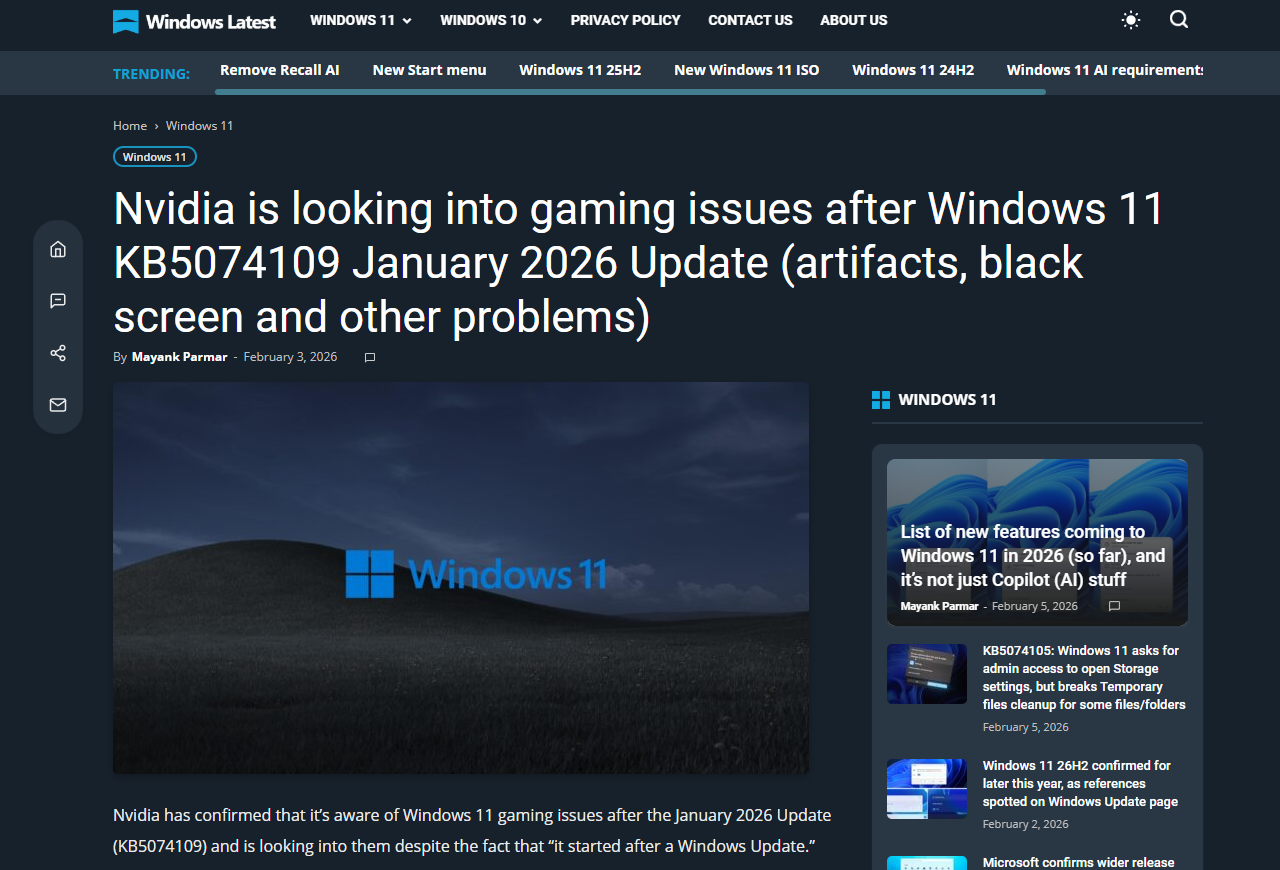Open Microsoft confirms wider release article

[1079, 862]
